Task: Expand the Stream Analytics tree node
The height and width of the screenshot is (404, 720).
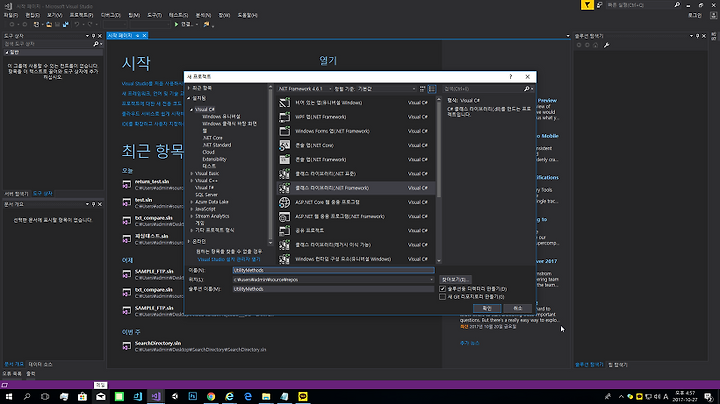Action: click(x=191, y=216)
